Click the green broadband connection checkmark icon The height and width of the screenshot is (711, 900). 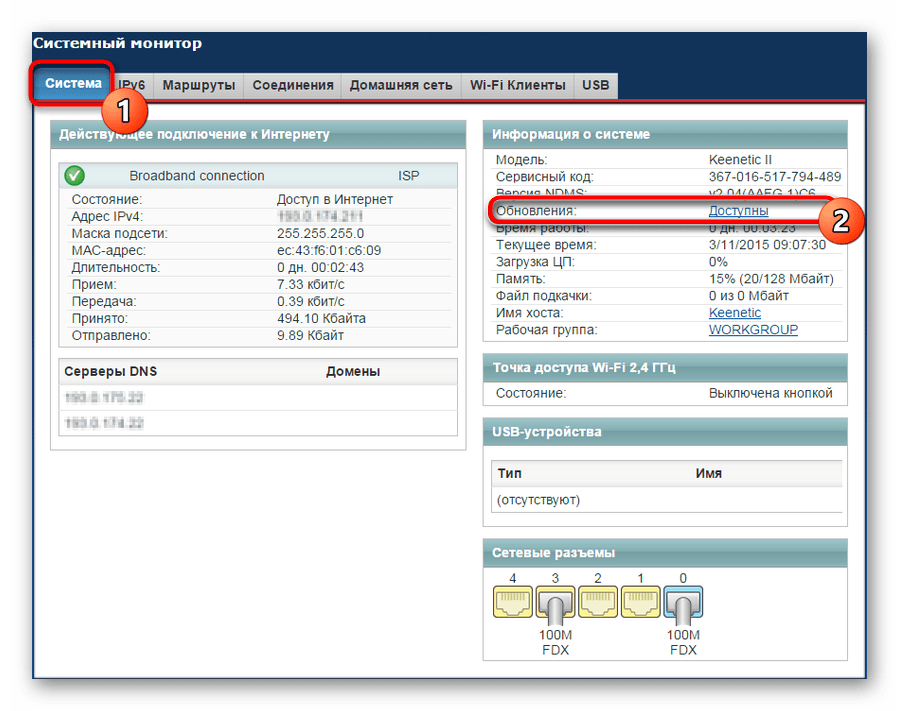tap(75, 176)
